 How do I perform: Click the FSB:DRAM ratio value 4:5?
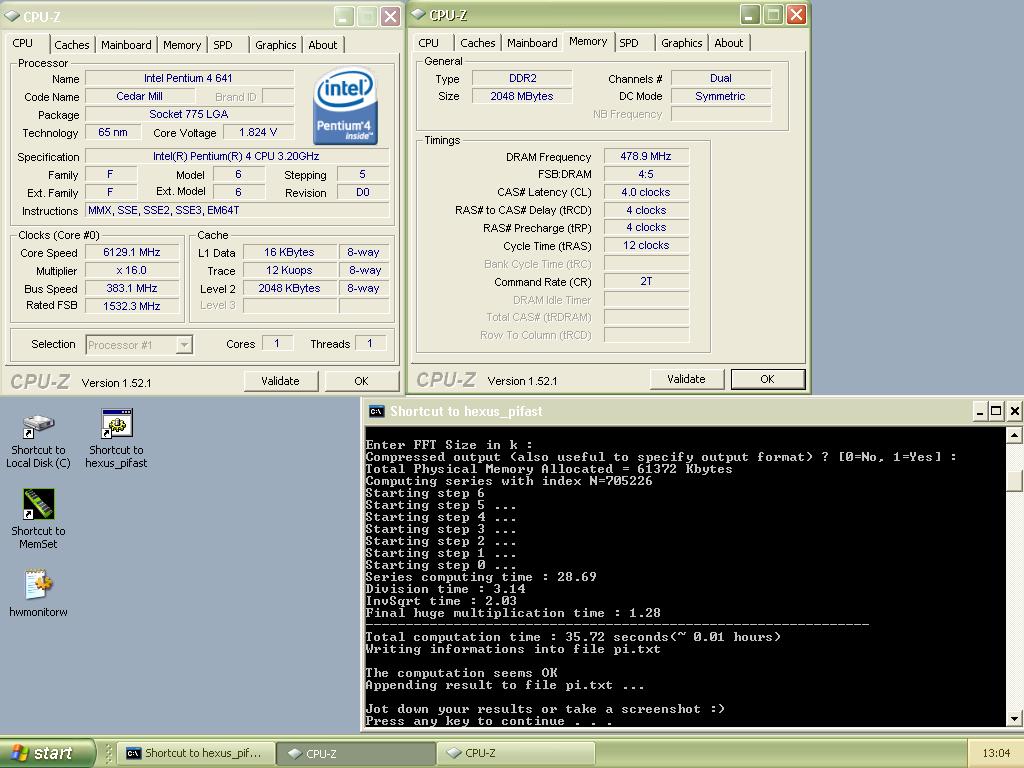[x=646, y=174]
